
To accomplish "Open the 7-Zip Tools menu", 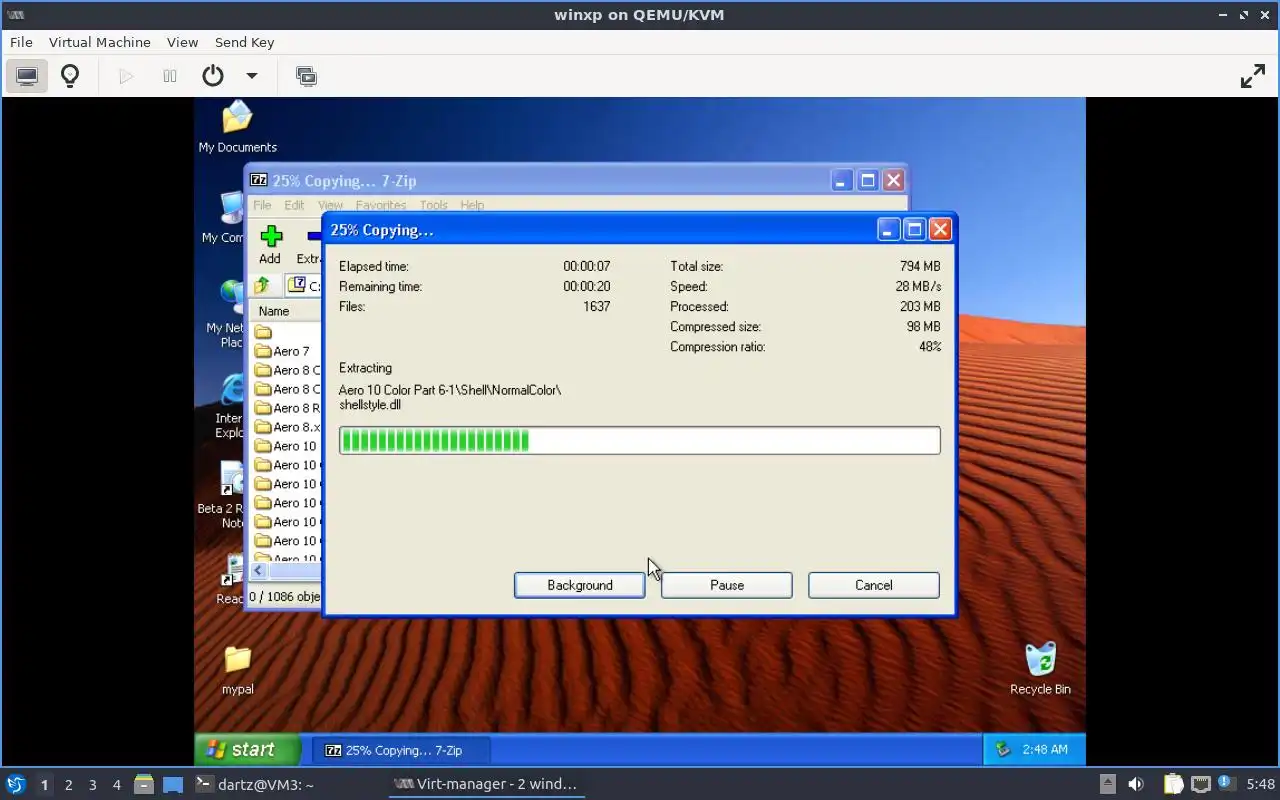I will pyautogui.click(x=433, y=205).
